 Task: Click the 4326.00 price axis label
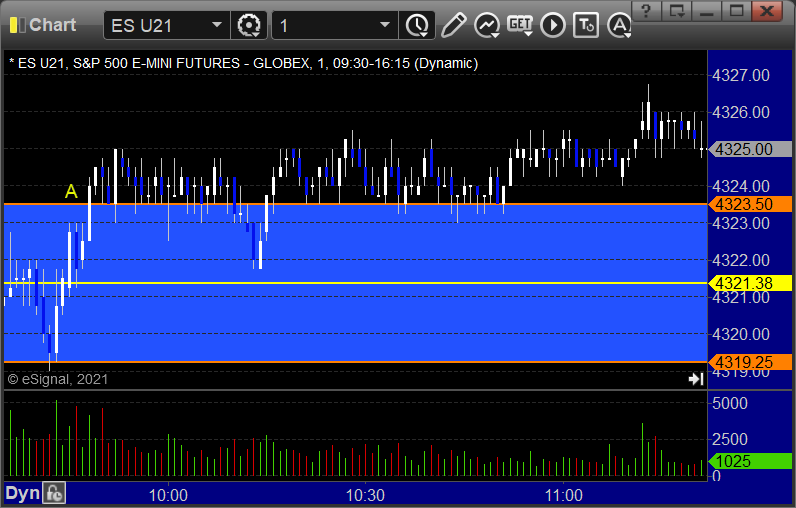(x=741, y=112)
